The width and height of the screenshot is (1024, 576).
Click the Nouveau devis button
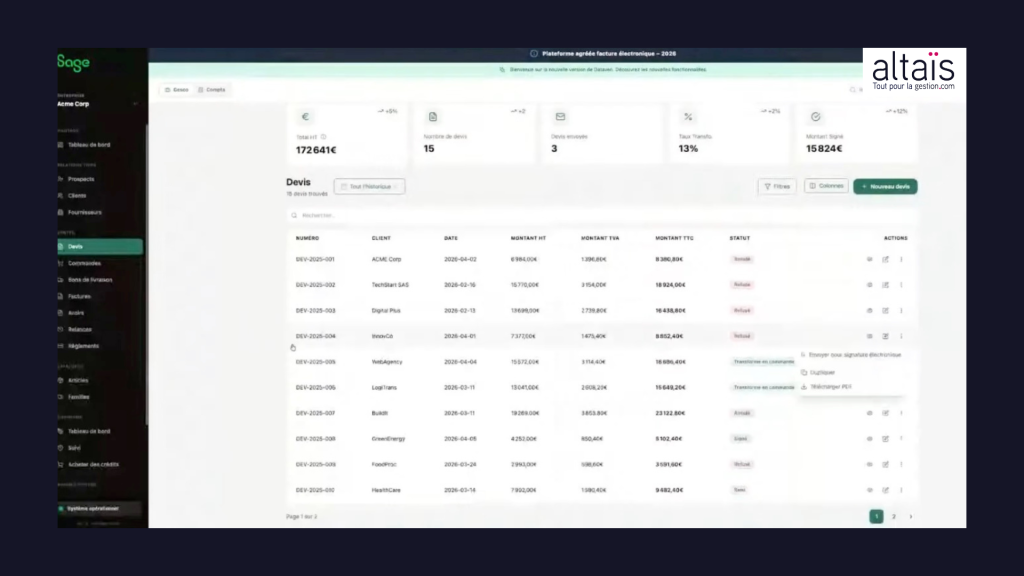point(885,187)
